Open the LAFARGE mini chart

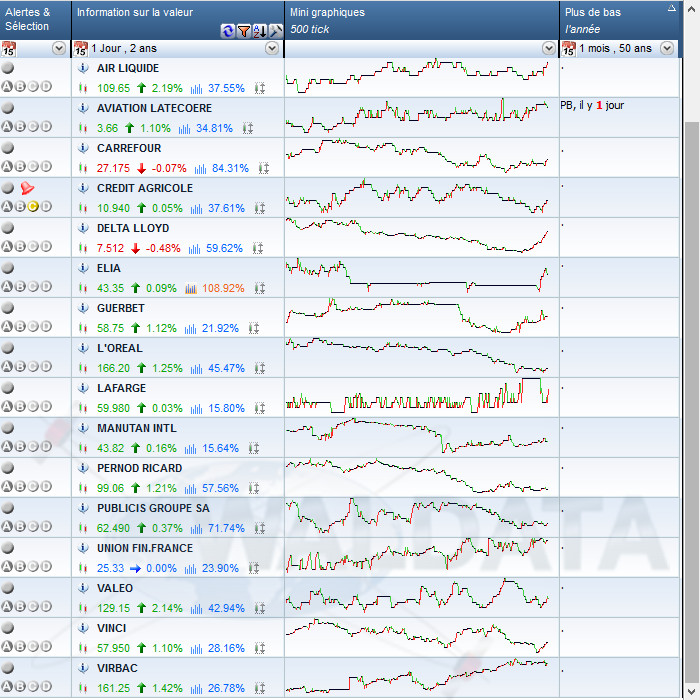click(x=421, y=397)
